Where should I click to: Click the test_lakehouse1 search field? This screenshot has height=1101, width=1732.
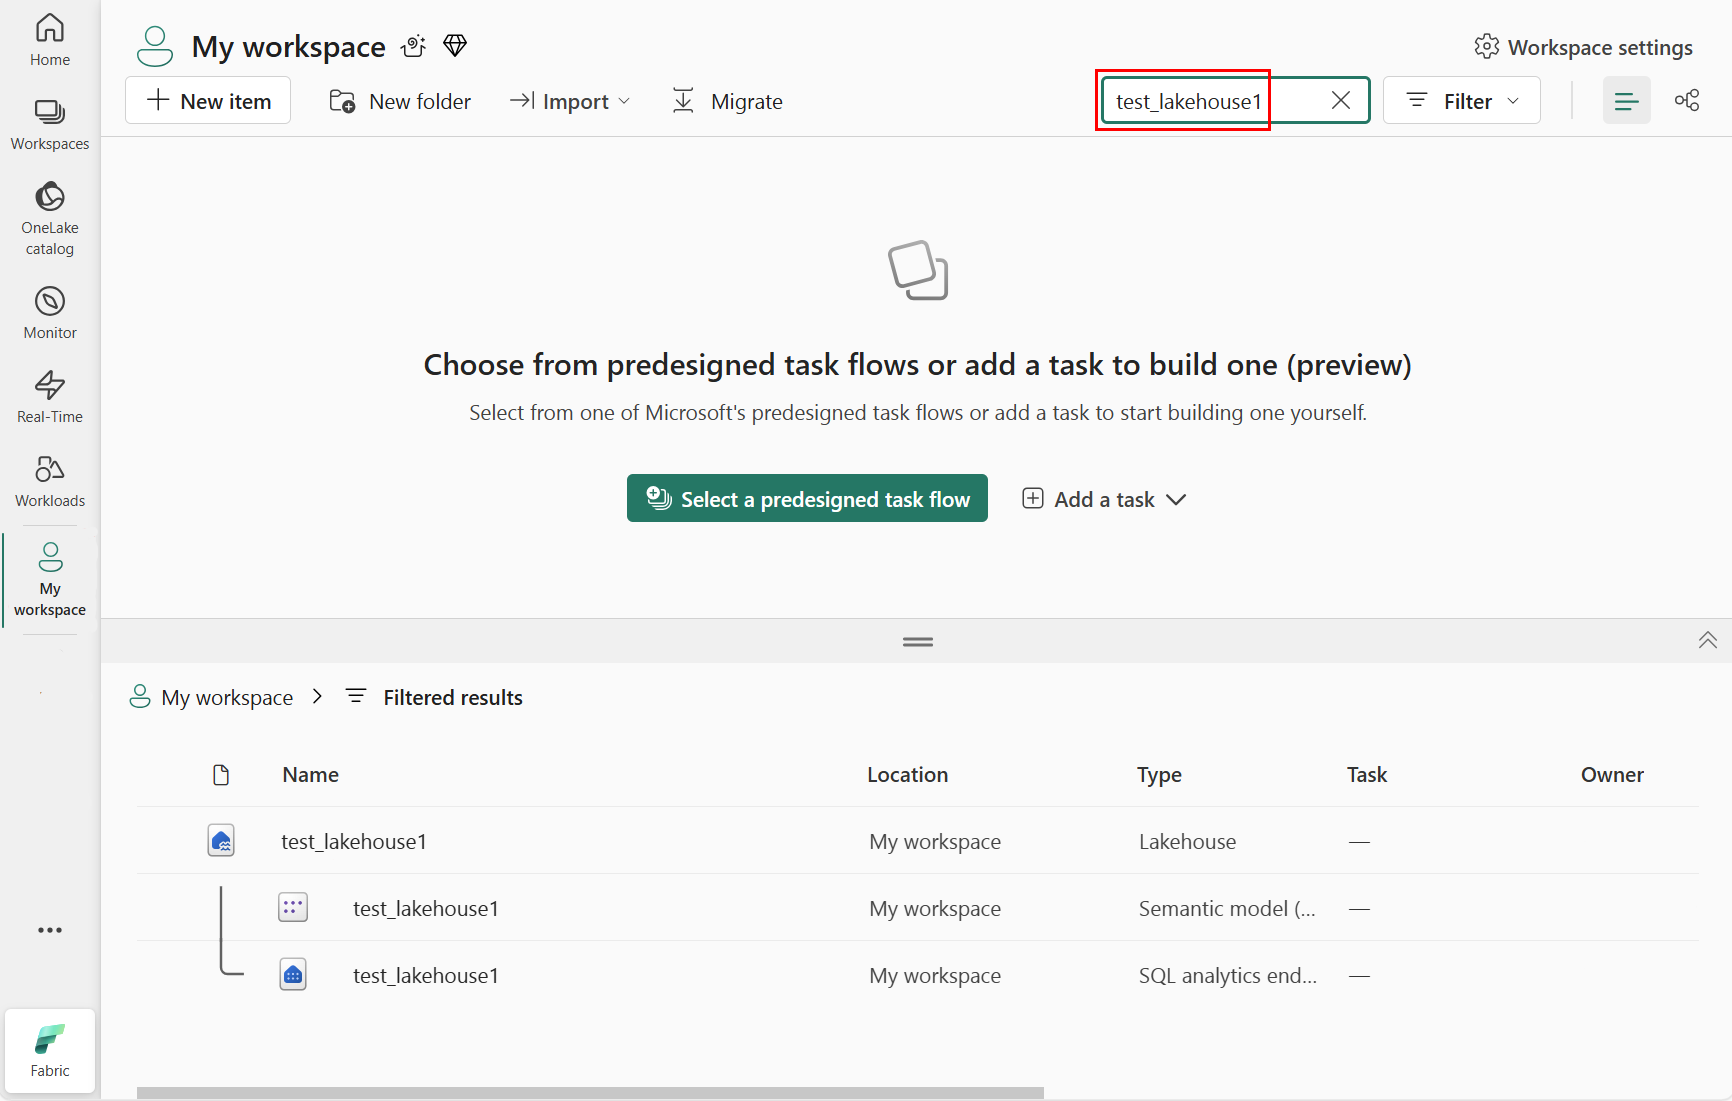pyautogui.click(x=1215, y=101)
